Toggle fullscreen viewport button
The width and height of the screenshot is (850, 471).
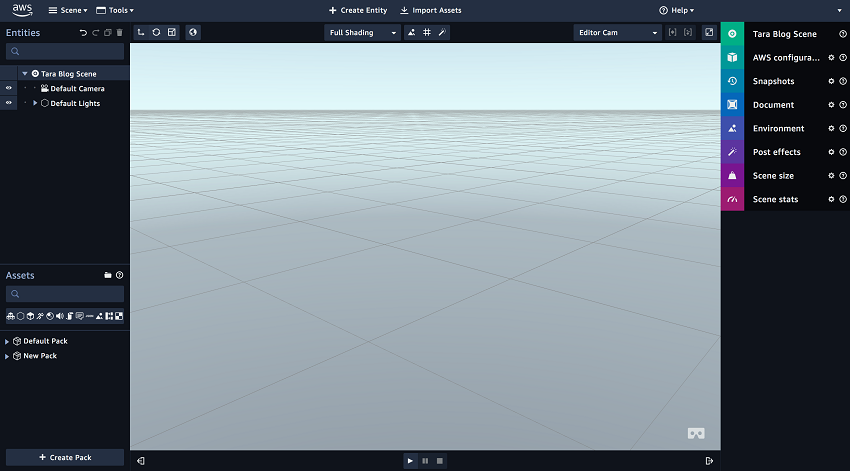(709, 32)
